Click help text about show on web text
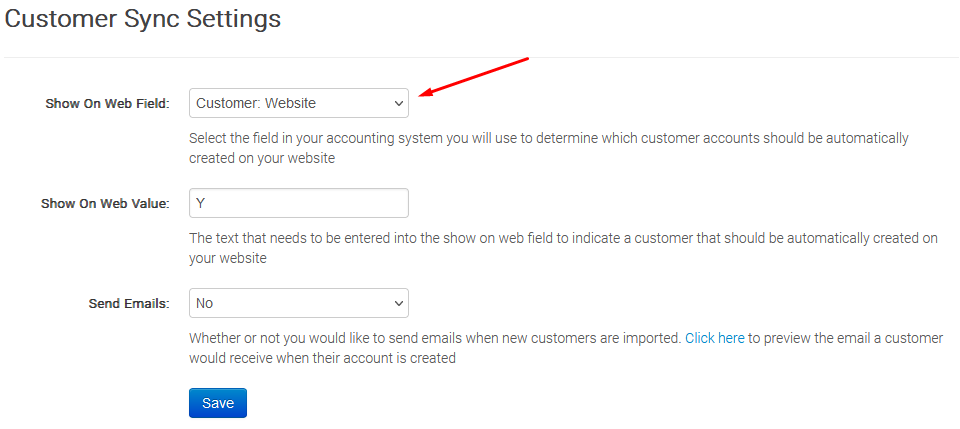 [x=563, y=238]
